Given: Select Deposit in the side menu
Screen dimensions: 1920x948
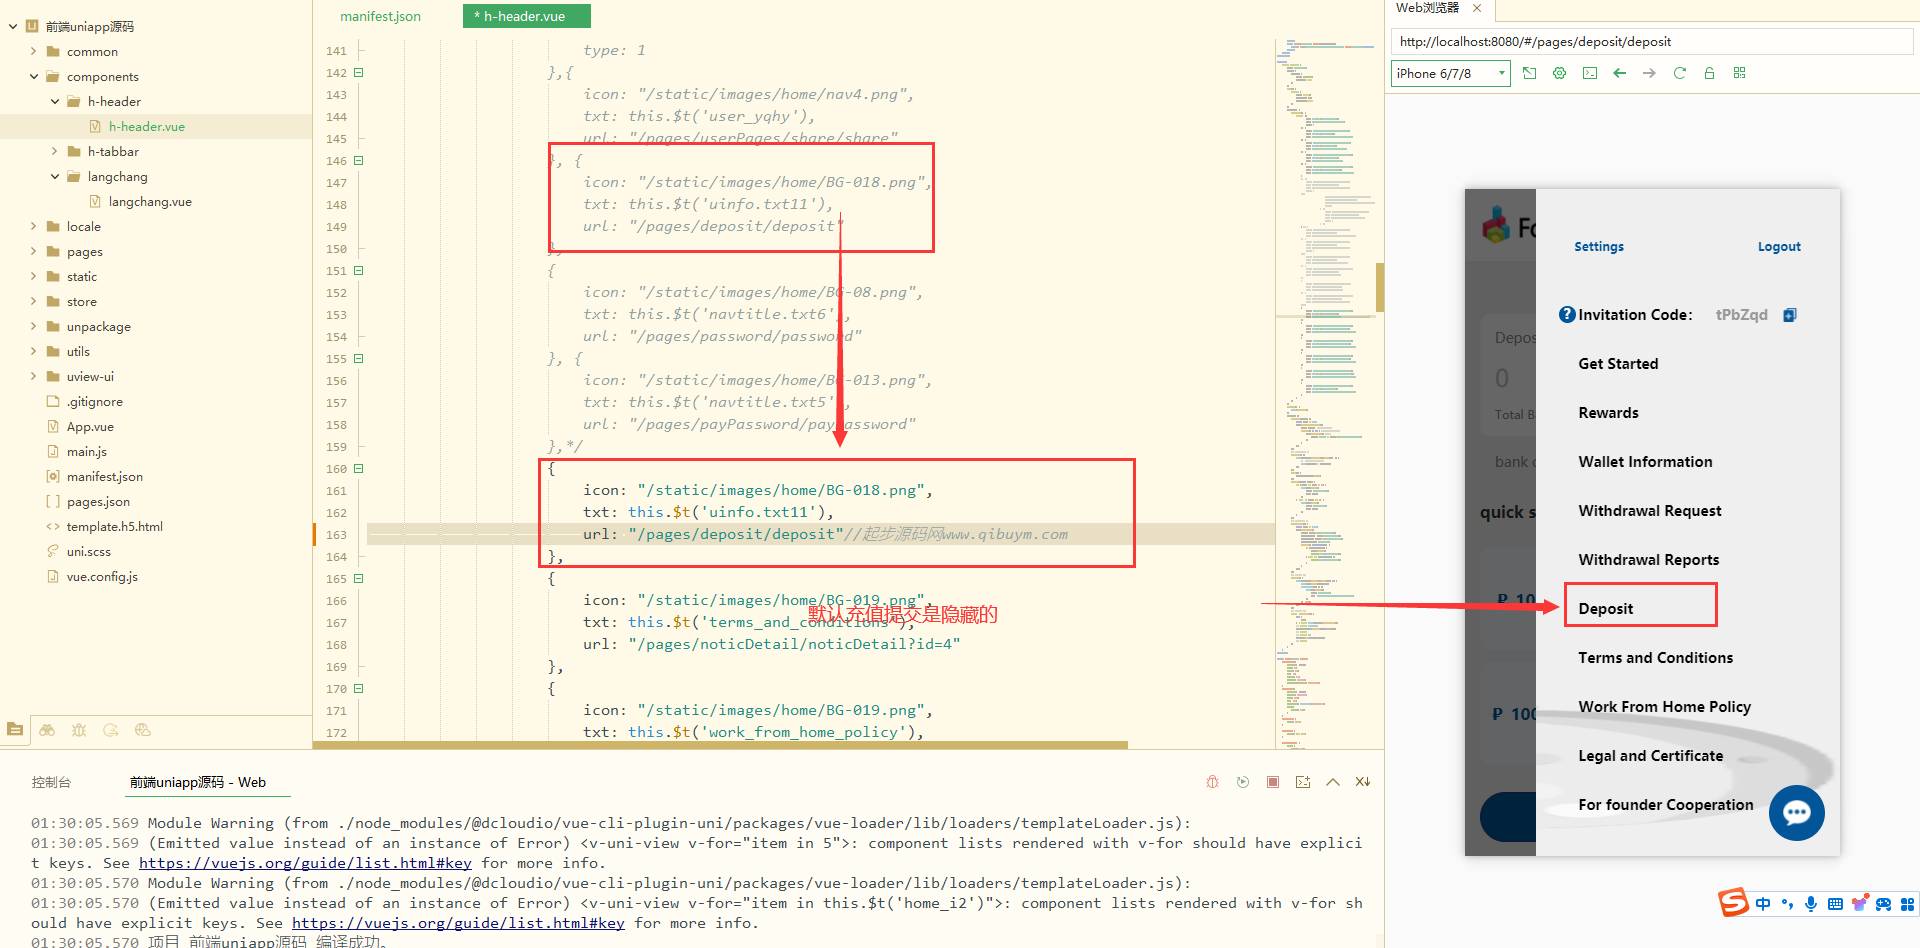Looking at the screenshot, I should pyautogui.click(x=1605, y=609).
